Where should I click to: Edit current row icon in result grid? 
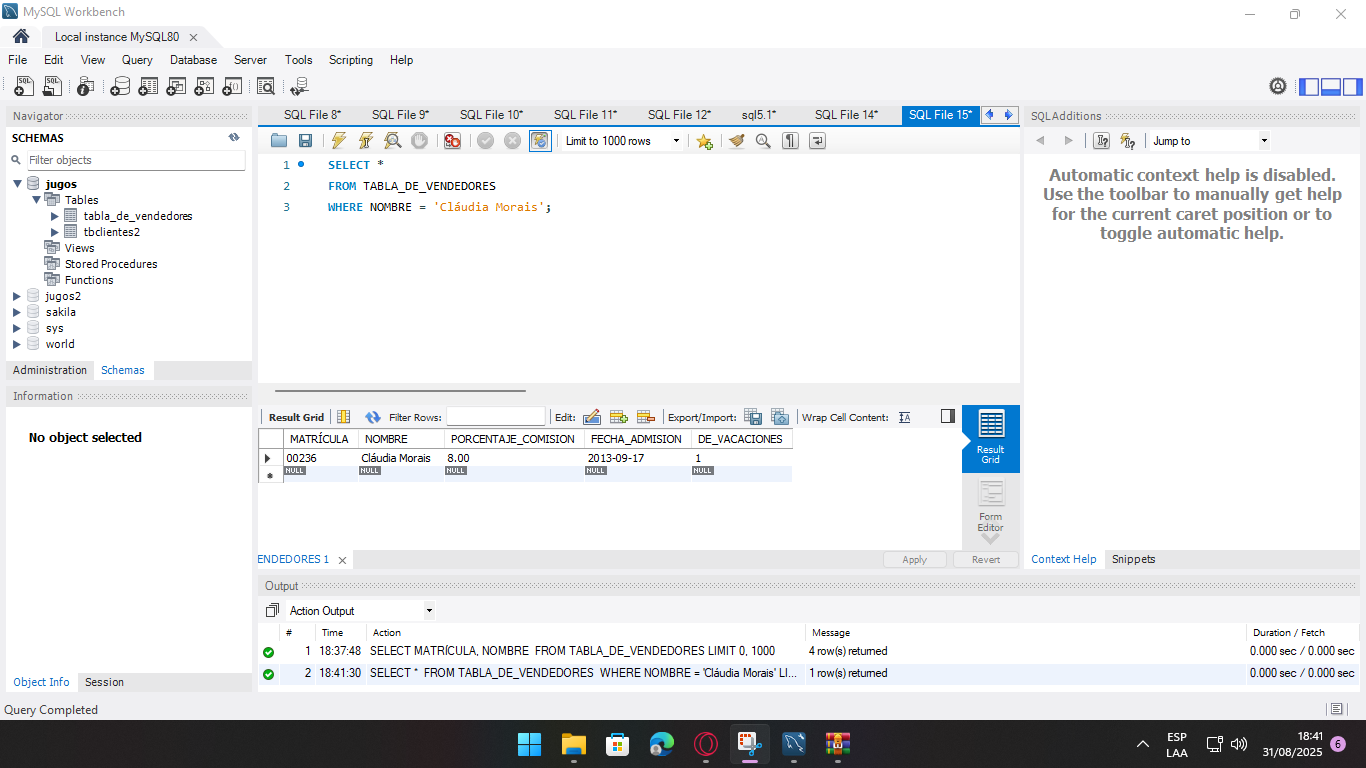592,417
